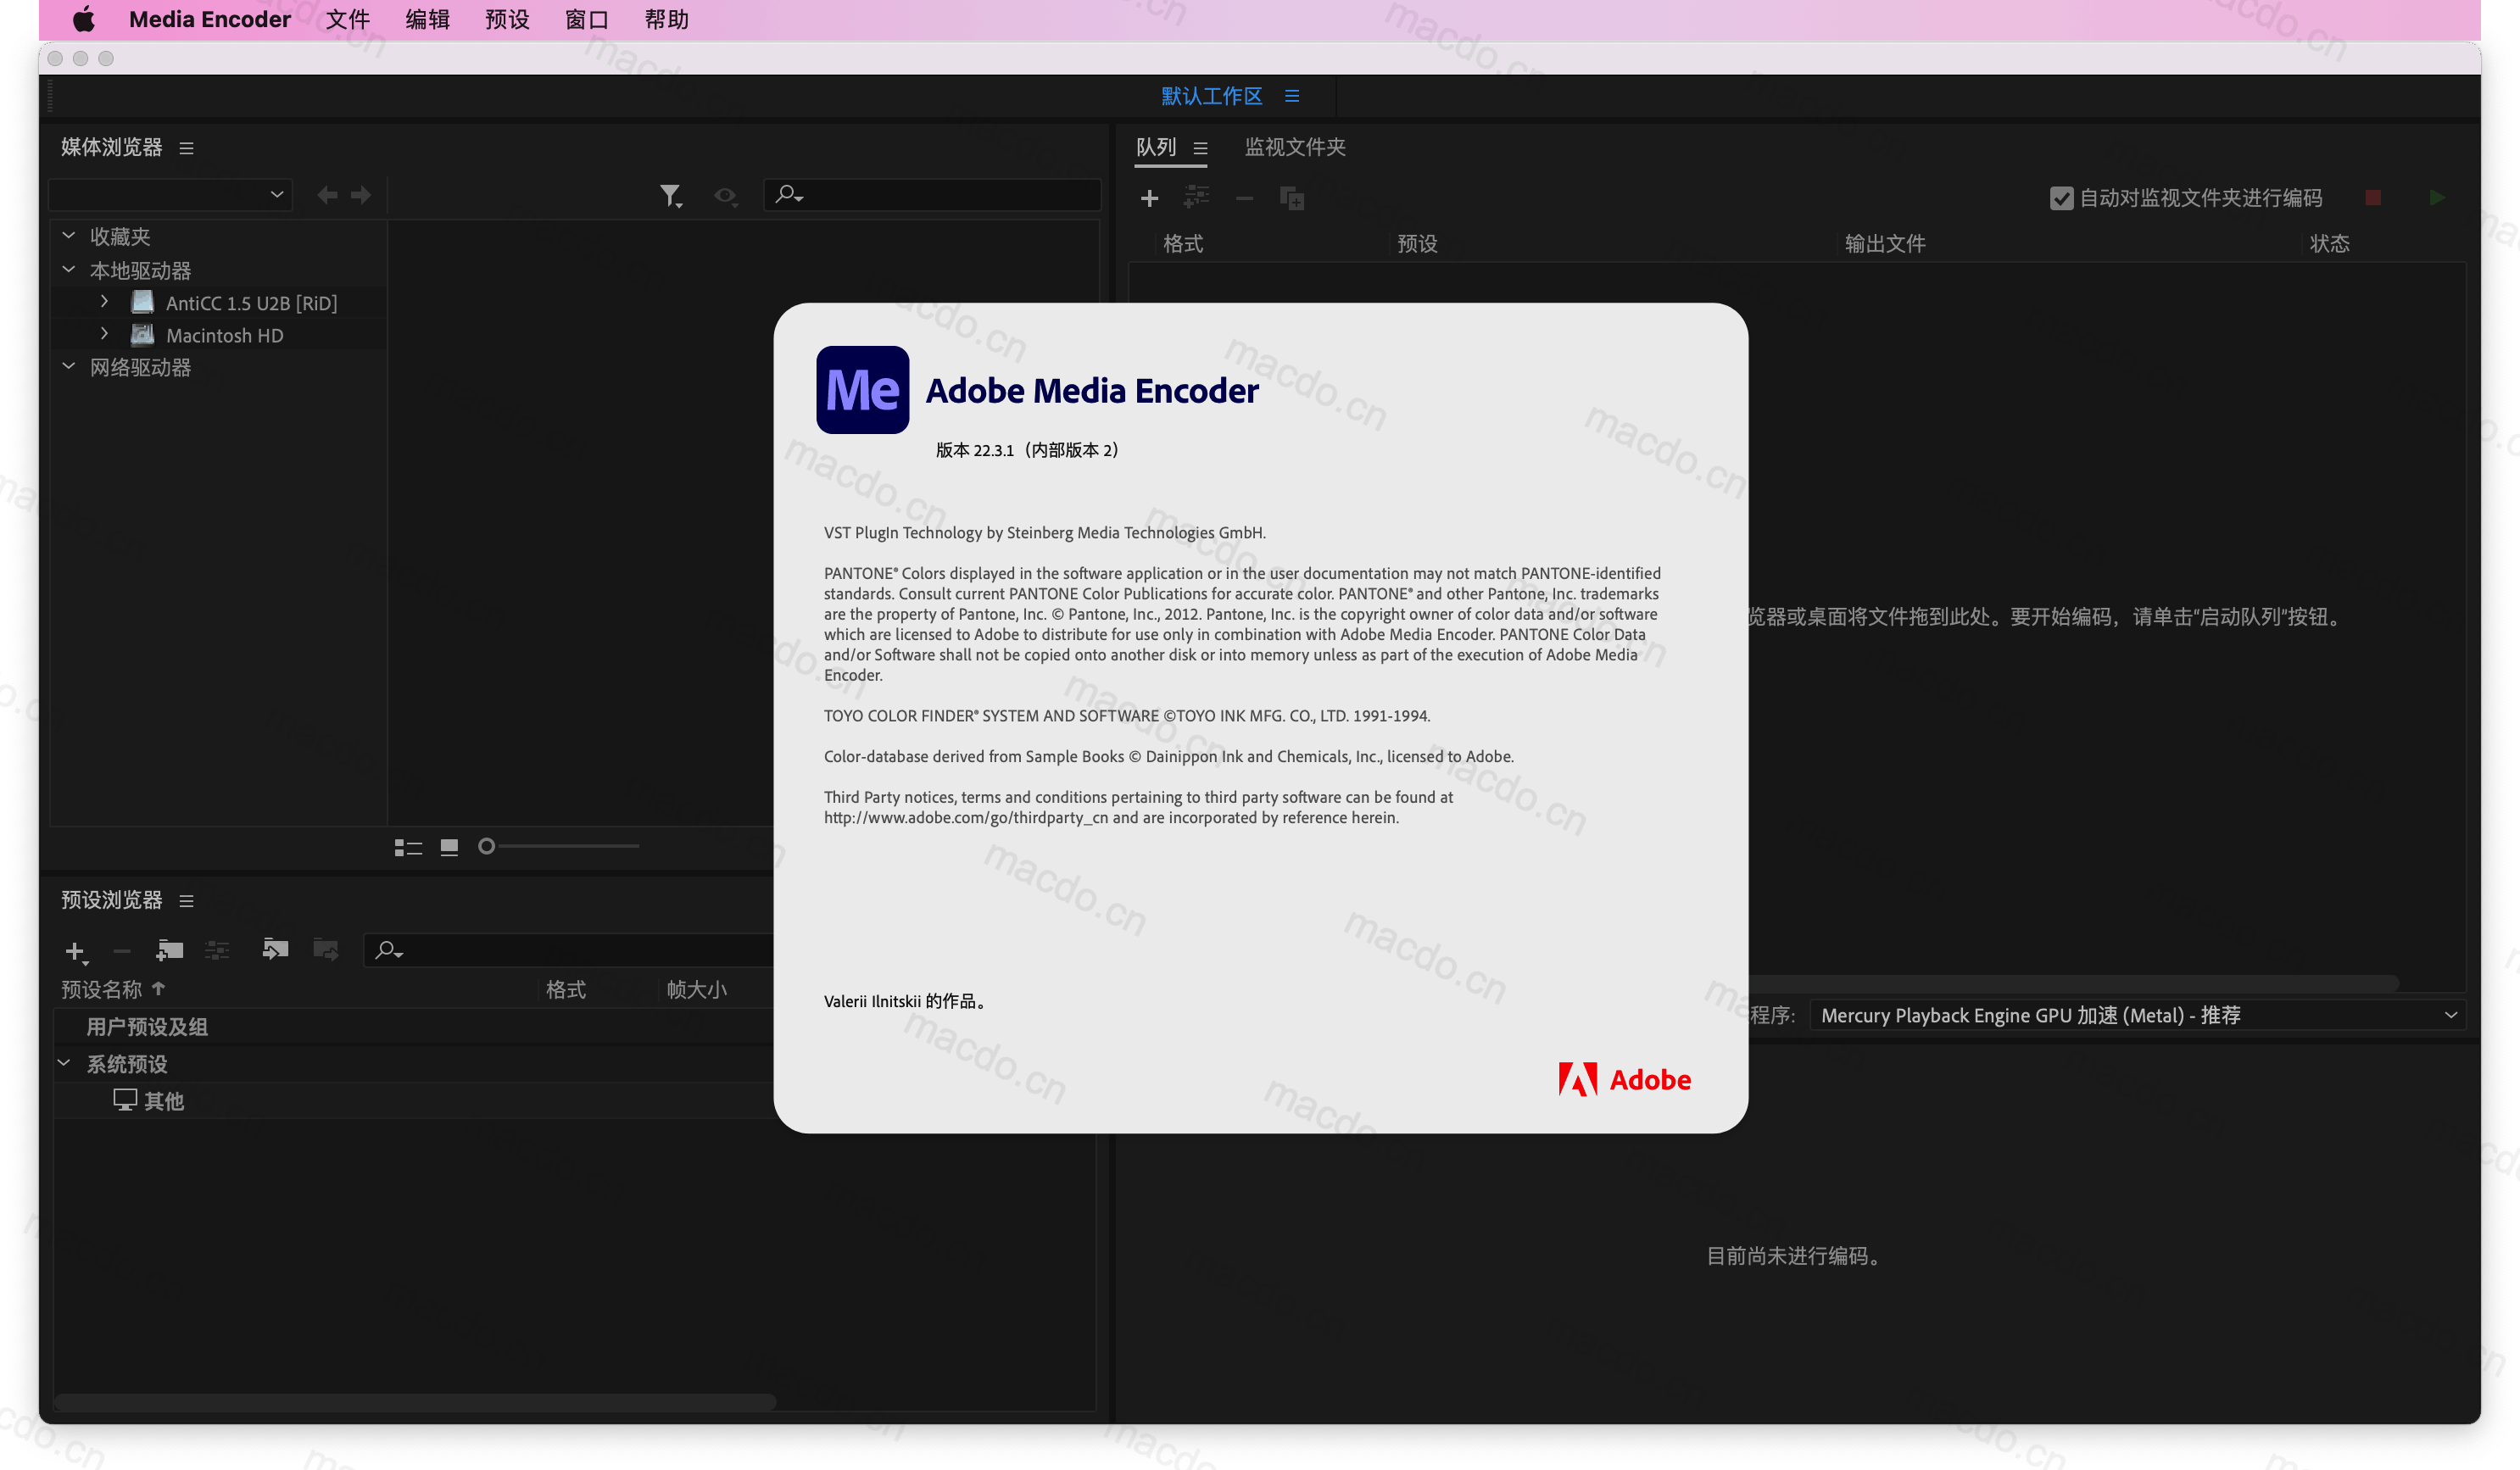Click the green start queue button
The width and height of the screenshot is (2520, 1470).
tap(2437, 197)
